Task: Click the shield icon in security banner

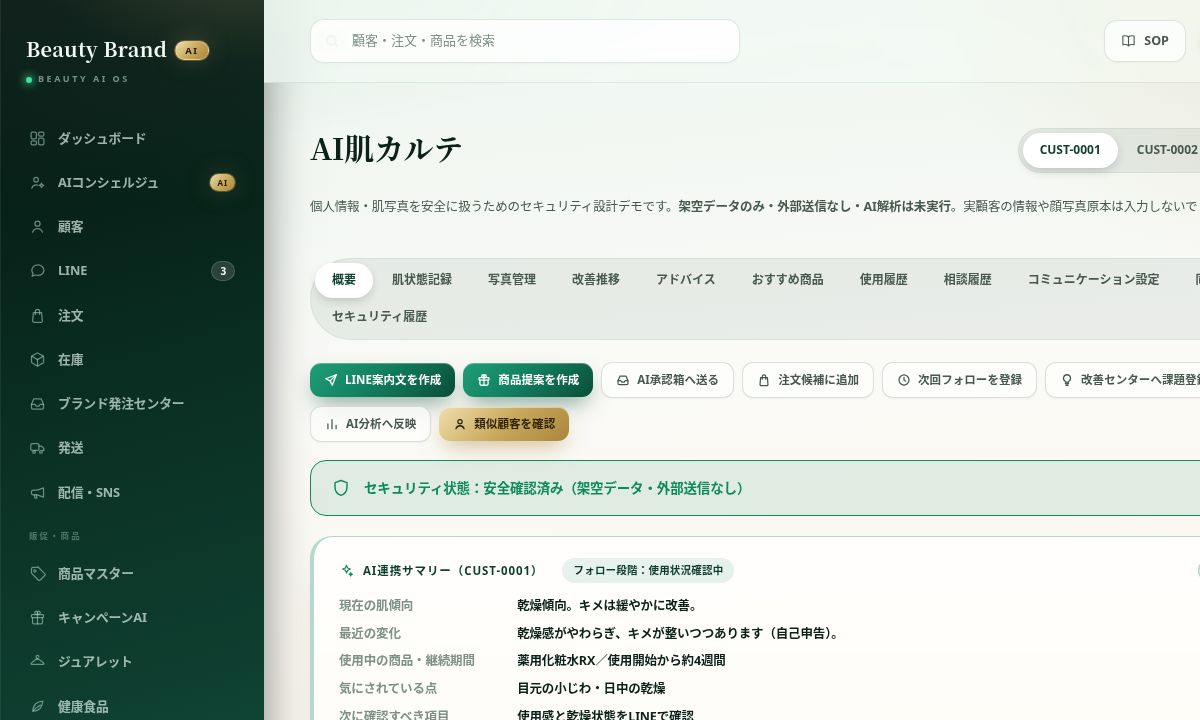Action: (341, 488)
